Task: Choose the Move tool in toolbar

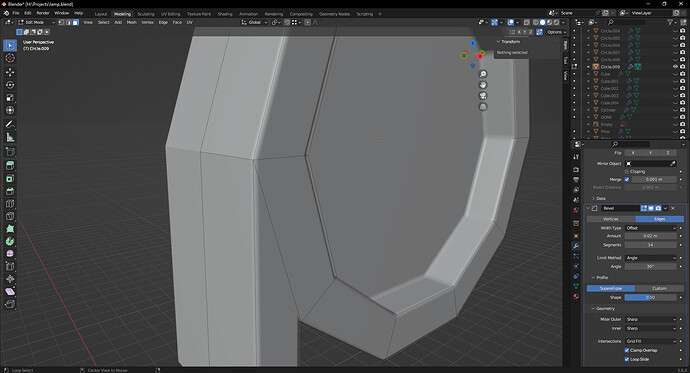Action: point(10,72)
